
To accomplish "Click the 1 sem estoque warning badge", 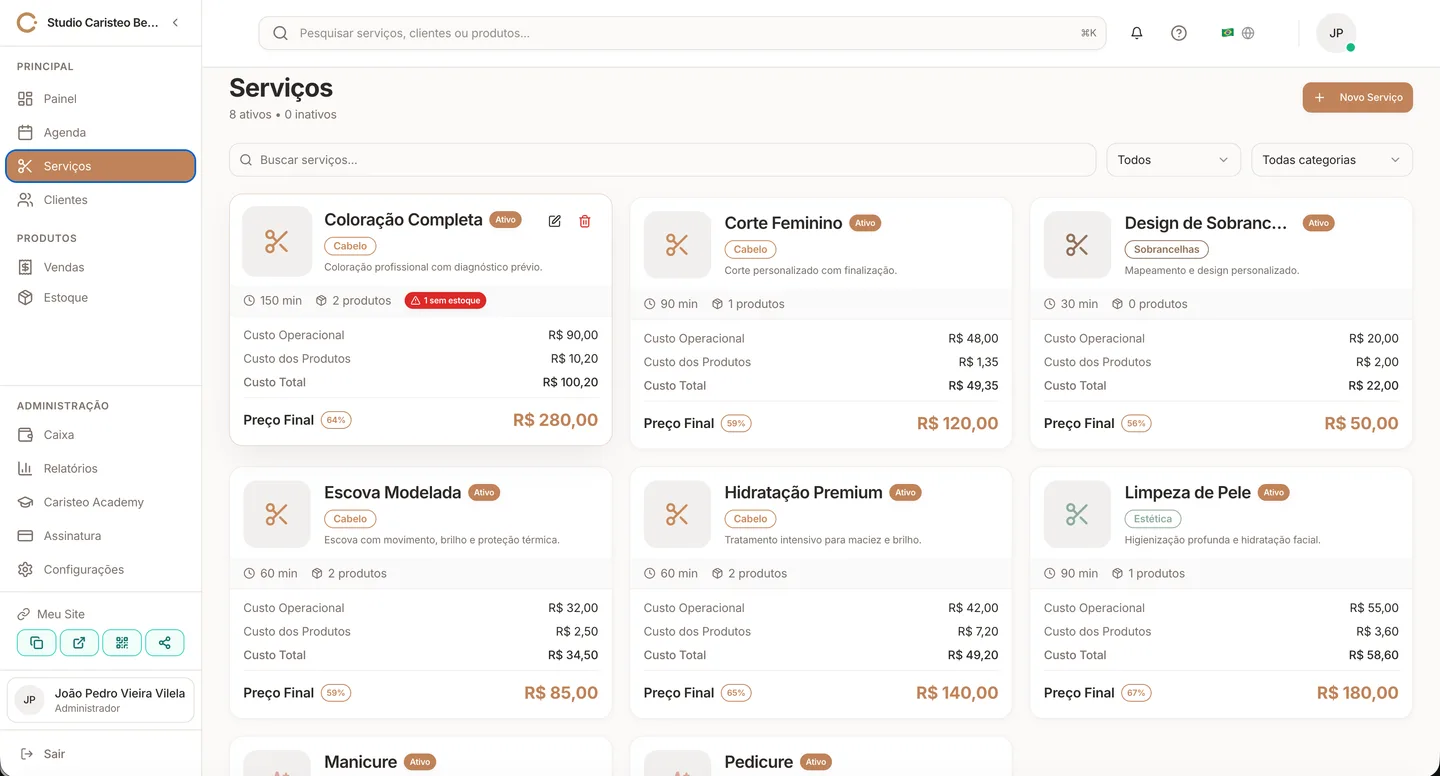I will pyautogui.click(x=445, y=300).
